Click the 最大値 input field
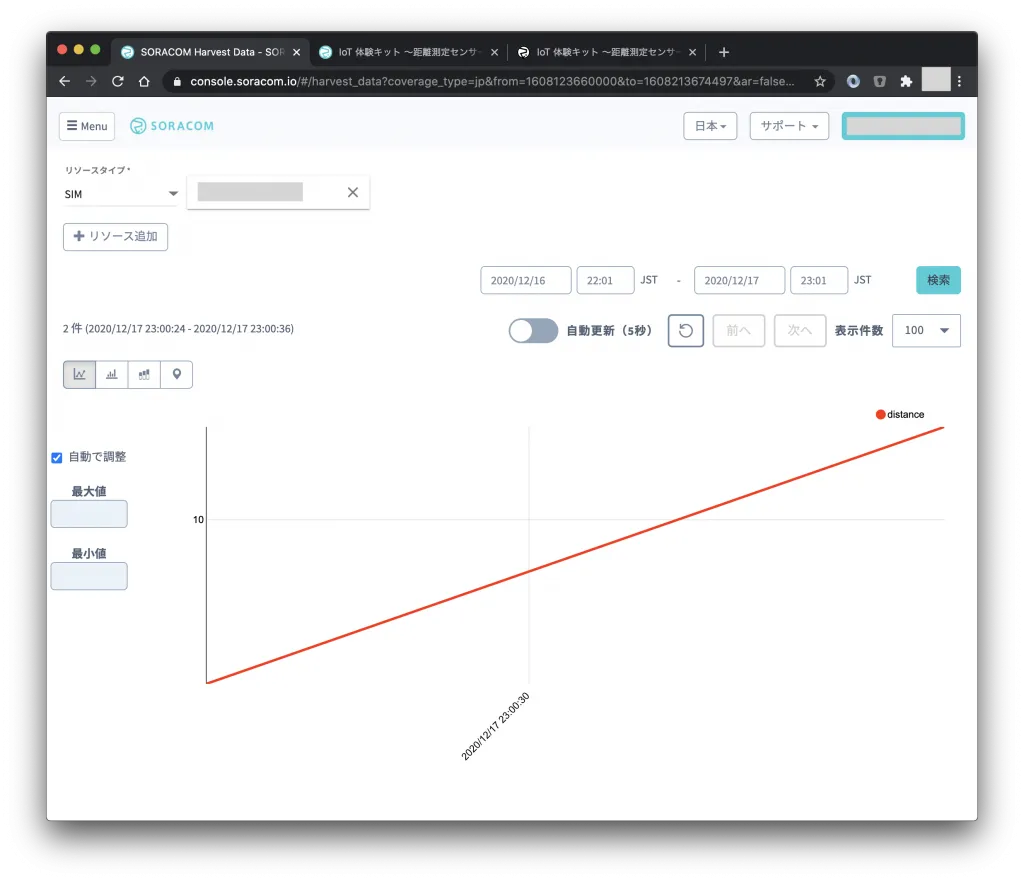The width and height of the screenshot is (1024, 882). pyautogui.click(x=89, y=514)
